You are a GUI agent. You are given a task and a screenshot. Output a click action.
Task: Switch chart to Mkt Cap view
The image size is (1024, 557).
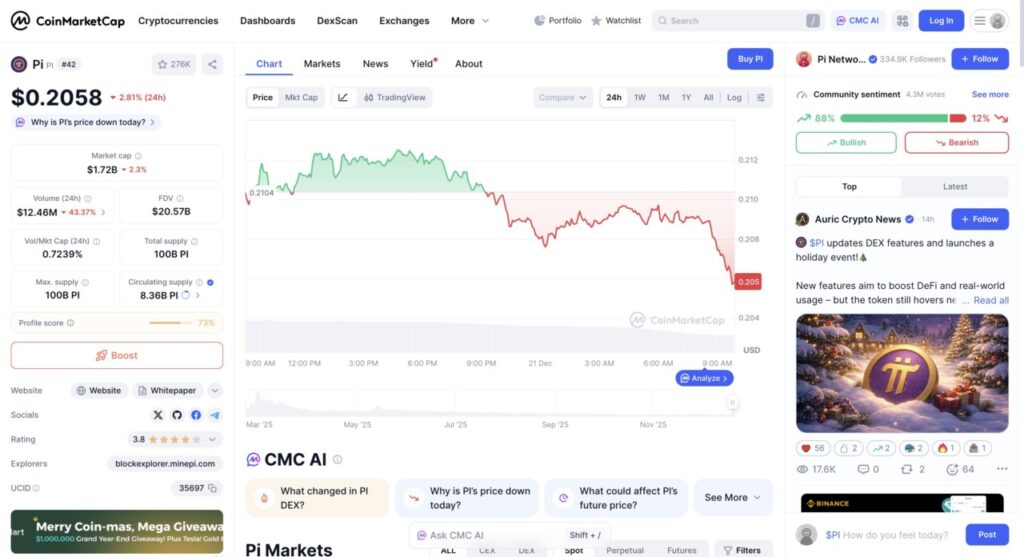pos(301,98)
